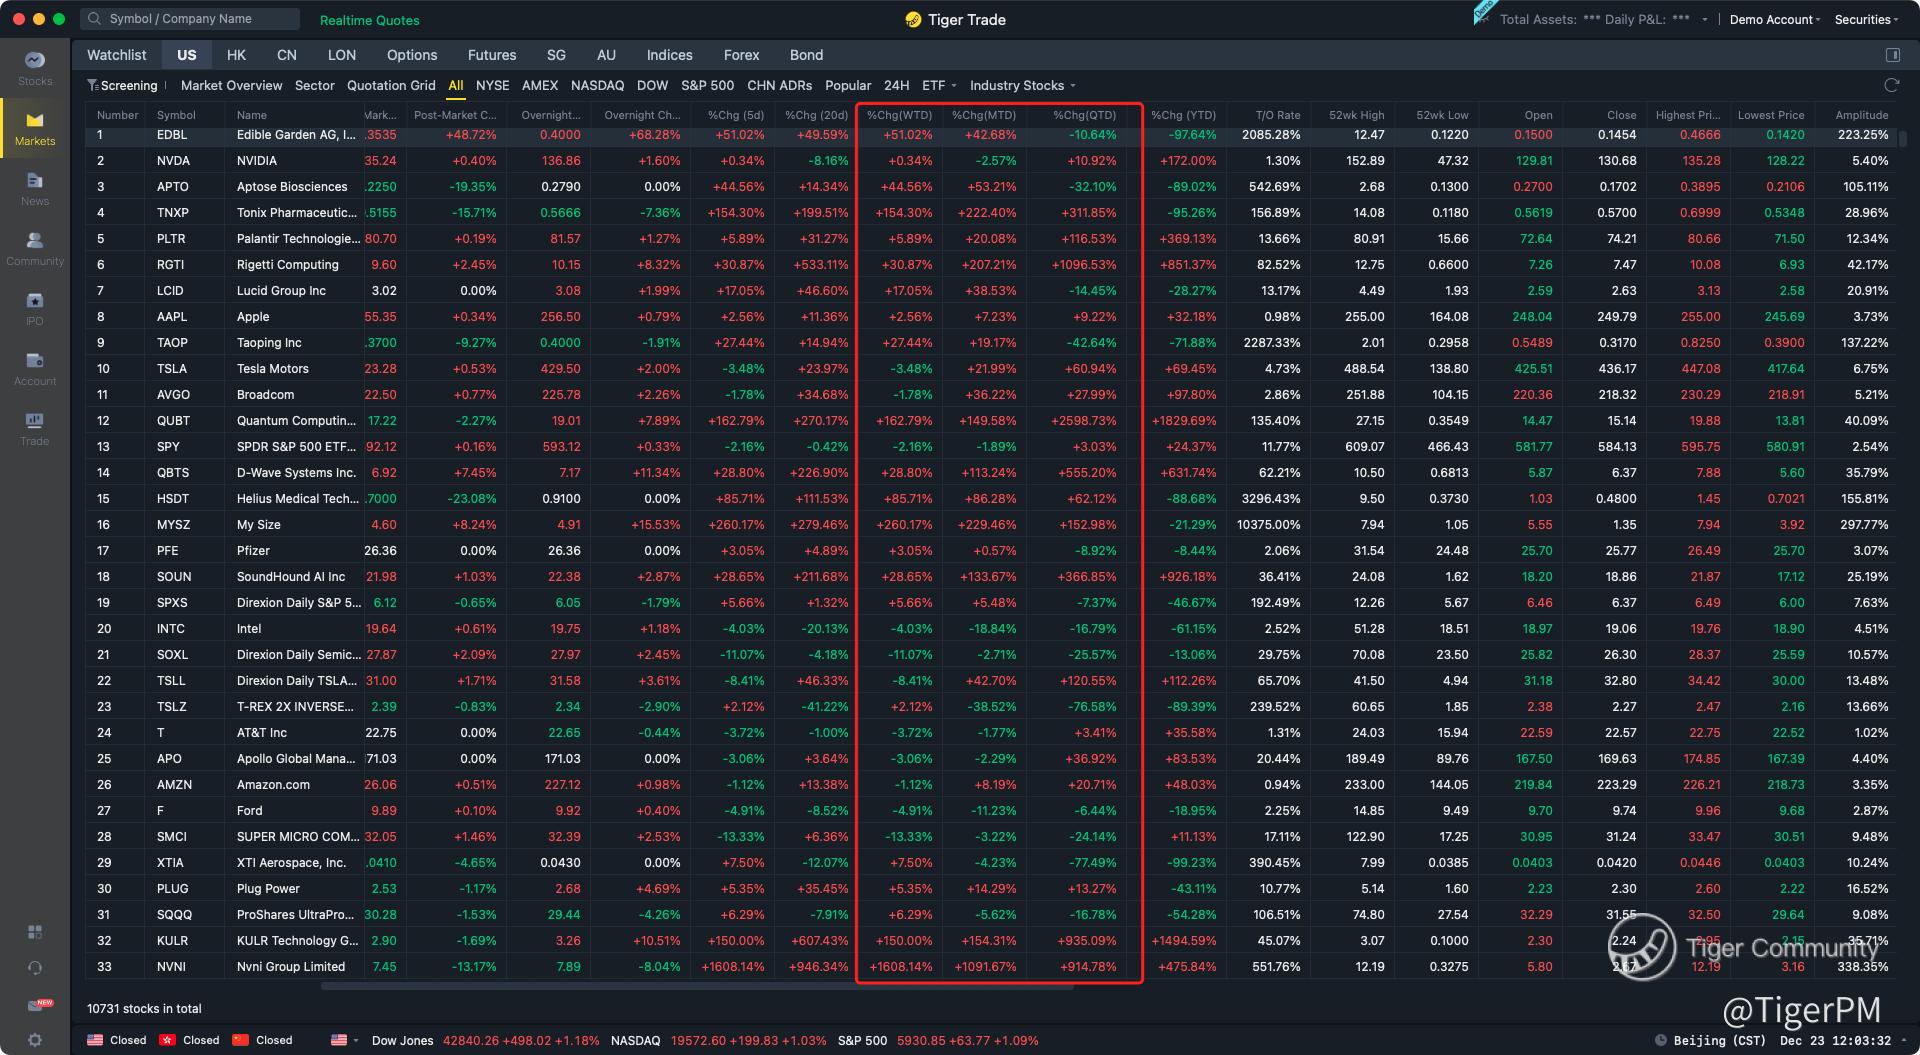Screen dimensions: 1920x1055
Task: Open the IPO sidebar section
Action: coord(35,308)
